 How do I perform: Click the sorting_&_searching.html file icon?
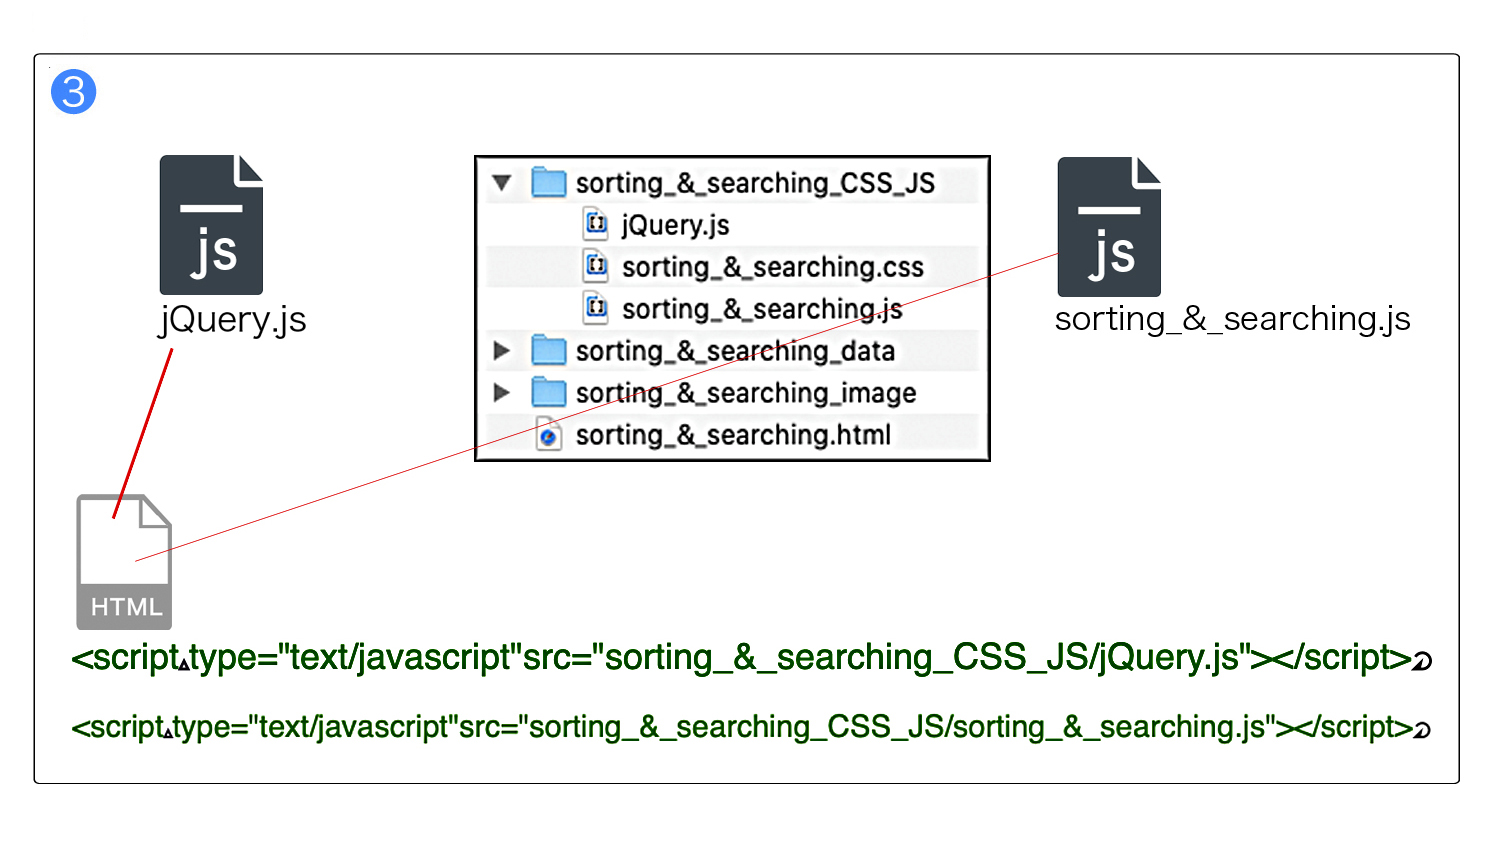[548, 434]
